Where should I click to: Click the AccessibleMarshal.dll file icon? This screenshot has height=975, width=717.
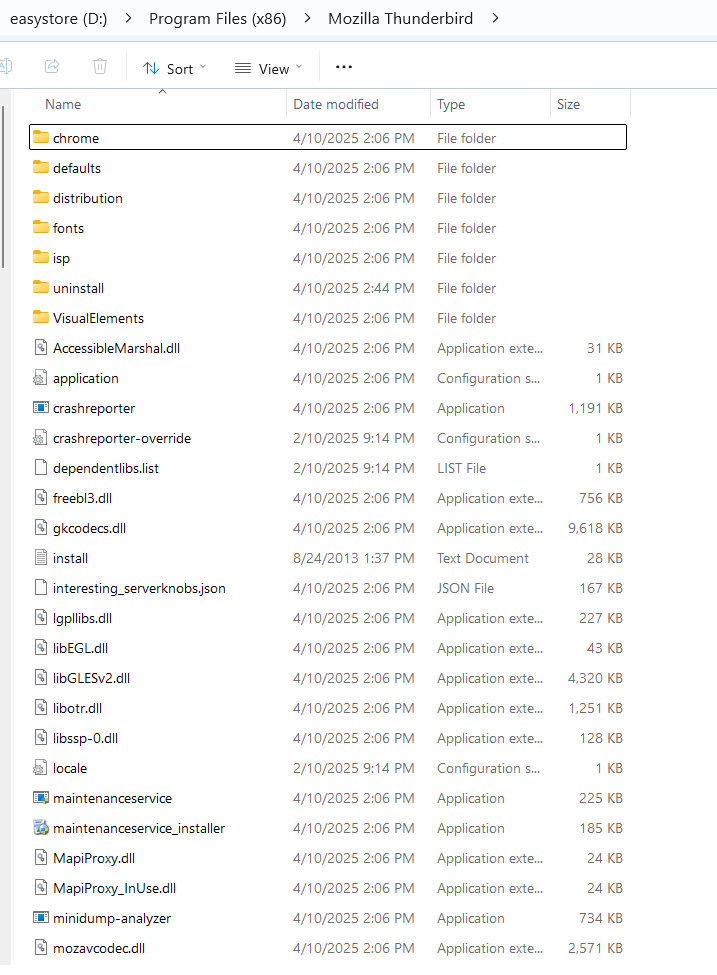point(41,348)
